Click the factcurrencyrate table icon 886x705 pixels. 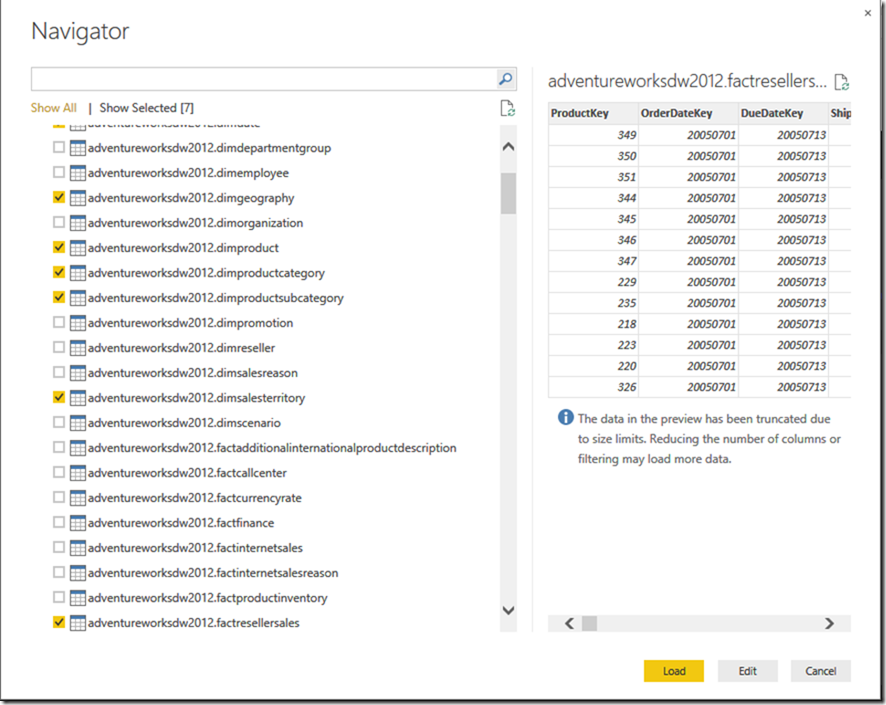click(77, 498)
